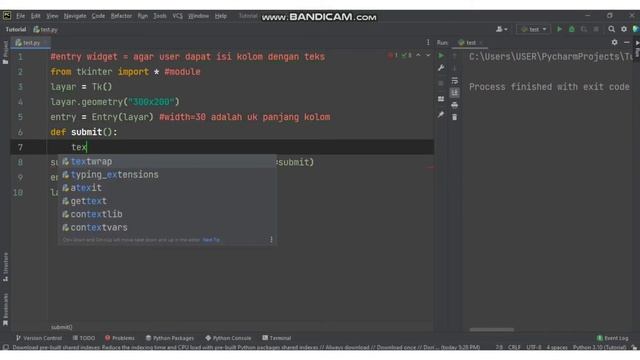Click the wrench icon in Run panel
The width and height of the screenshot is (640, 360).
click(441, 68)
